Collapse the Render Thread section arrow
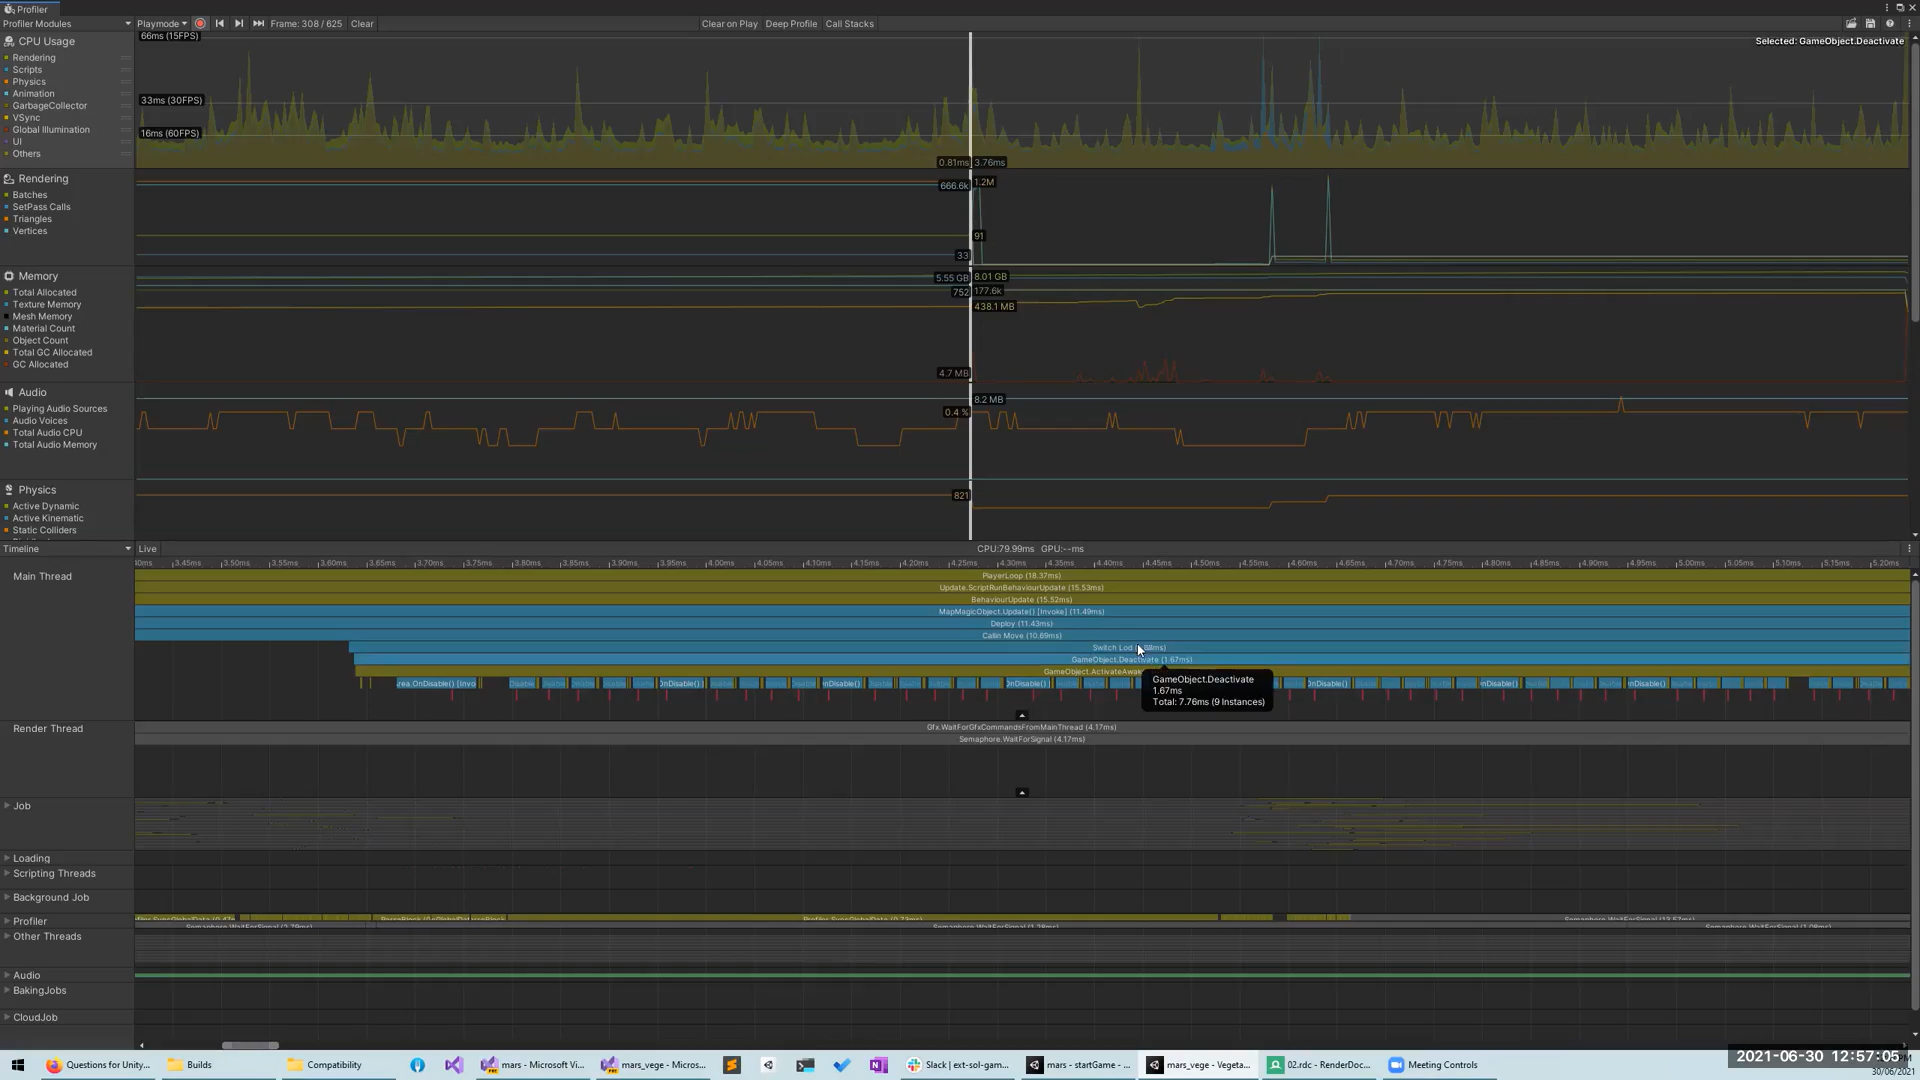The width and height of the screenshot is (1920, 1080). [x=1021, y=793]
